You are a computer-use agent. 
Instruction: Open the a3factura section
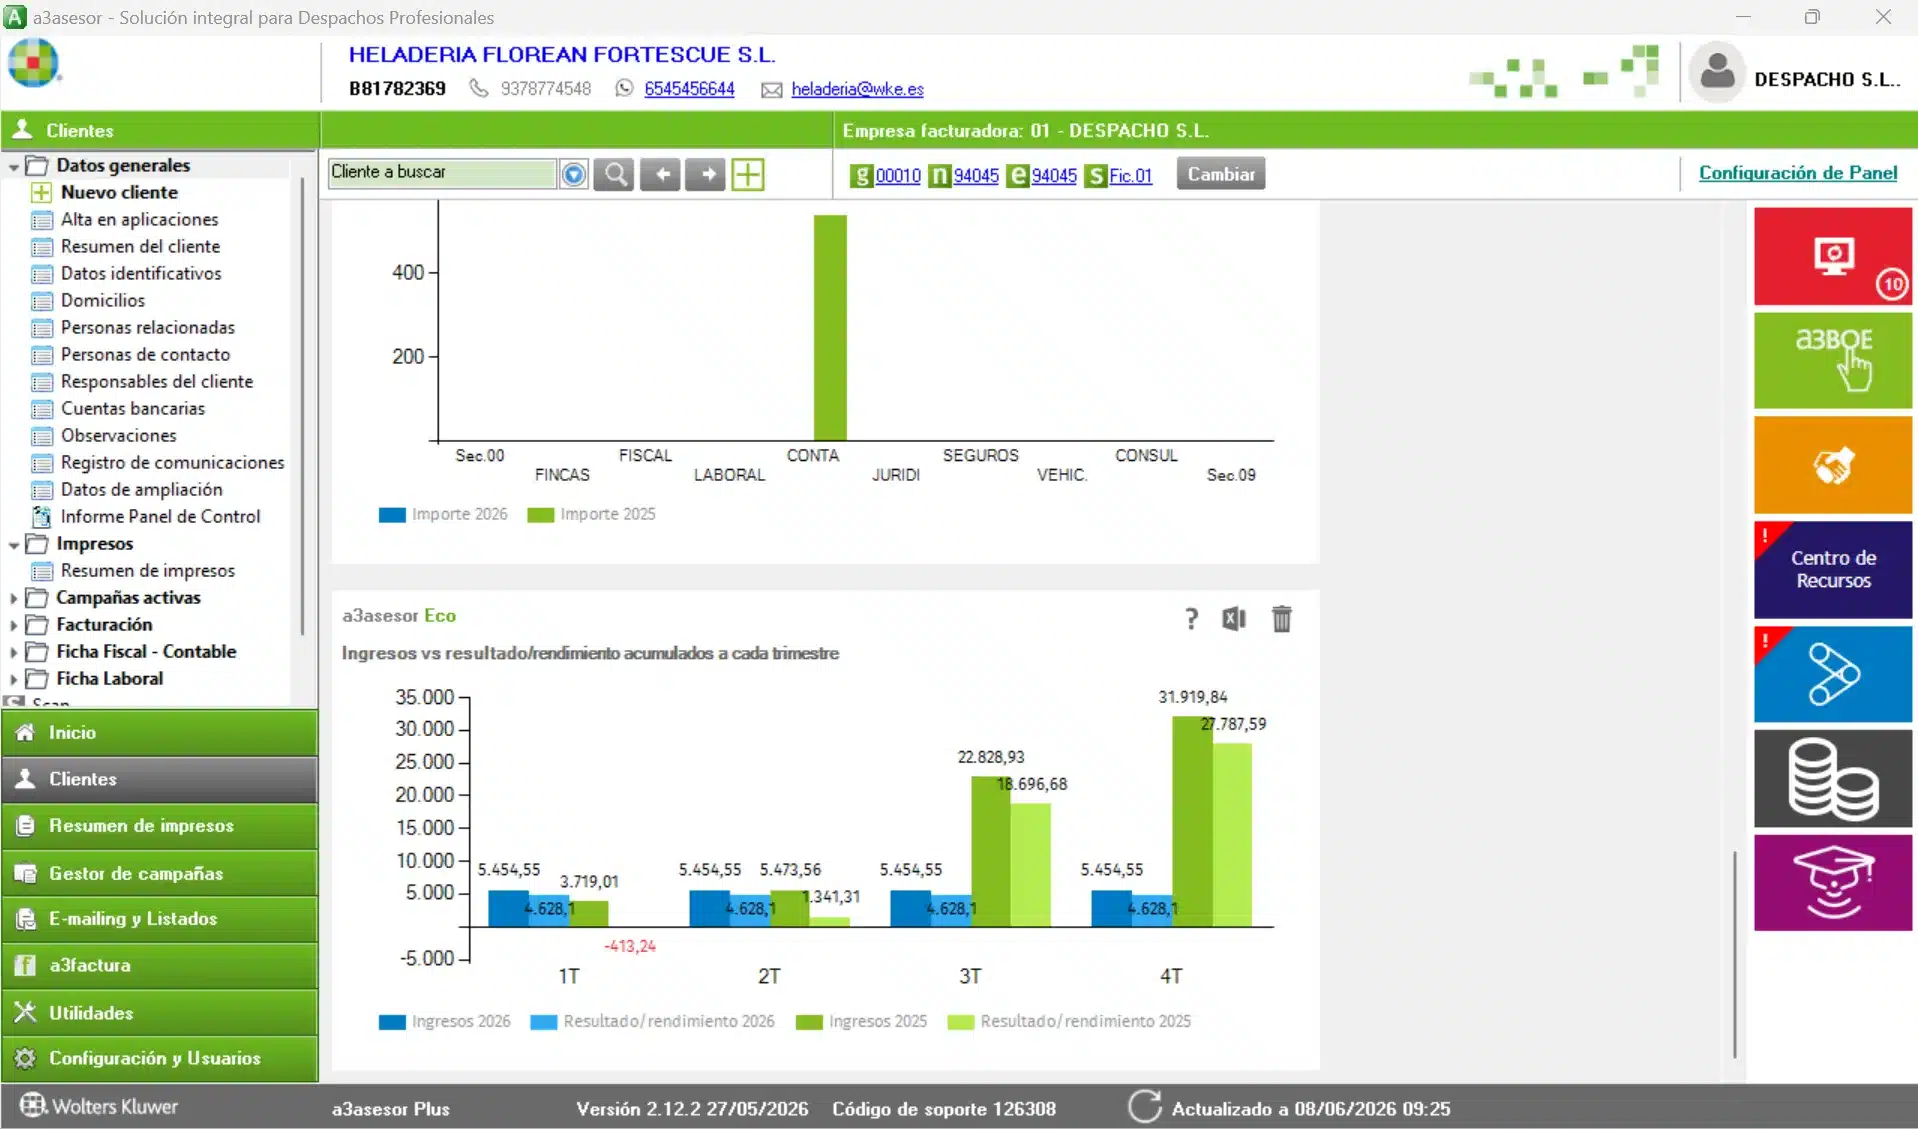point(160,966)
